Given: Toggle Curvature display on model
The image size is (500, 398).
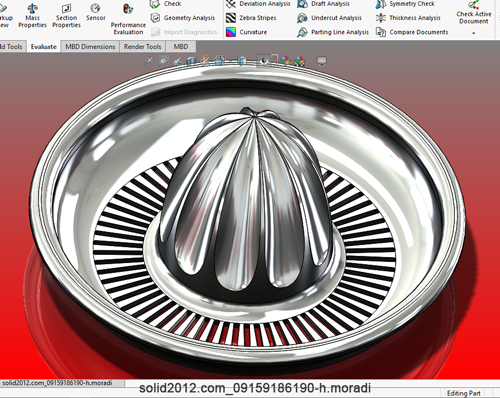Looking at the screenshot, I should pyautogui.click(x=246, y=32).
